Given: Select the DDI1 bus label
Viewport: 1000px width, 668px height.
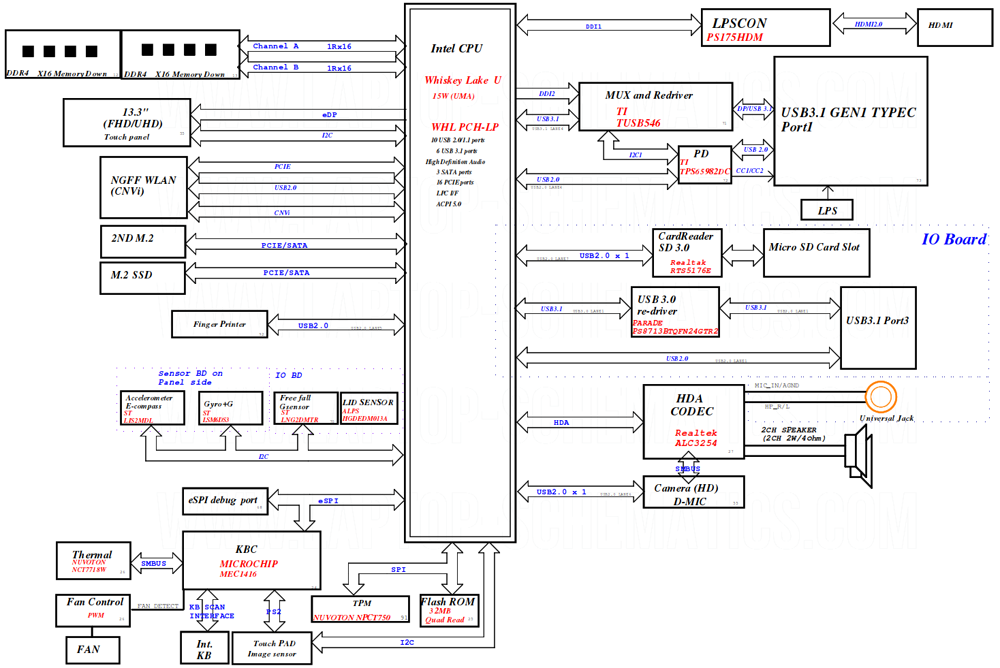Looking at the screenshot, I should click(593, 27).
